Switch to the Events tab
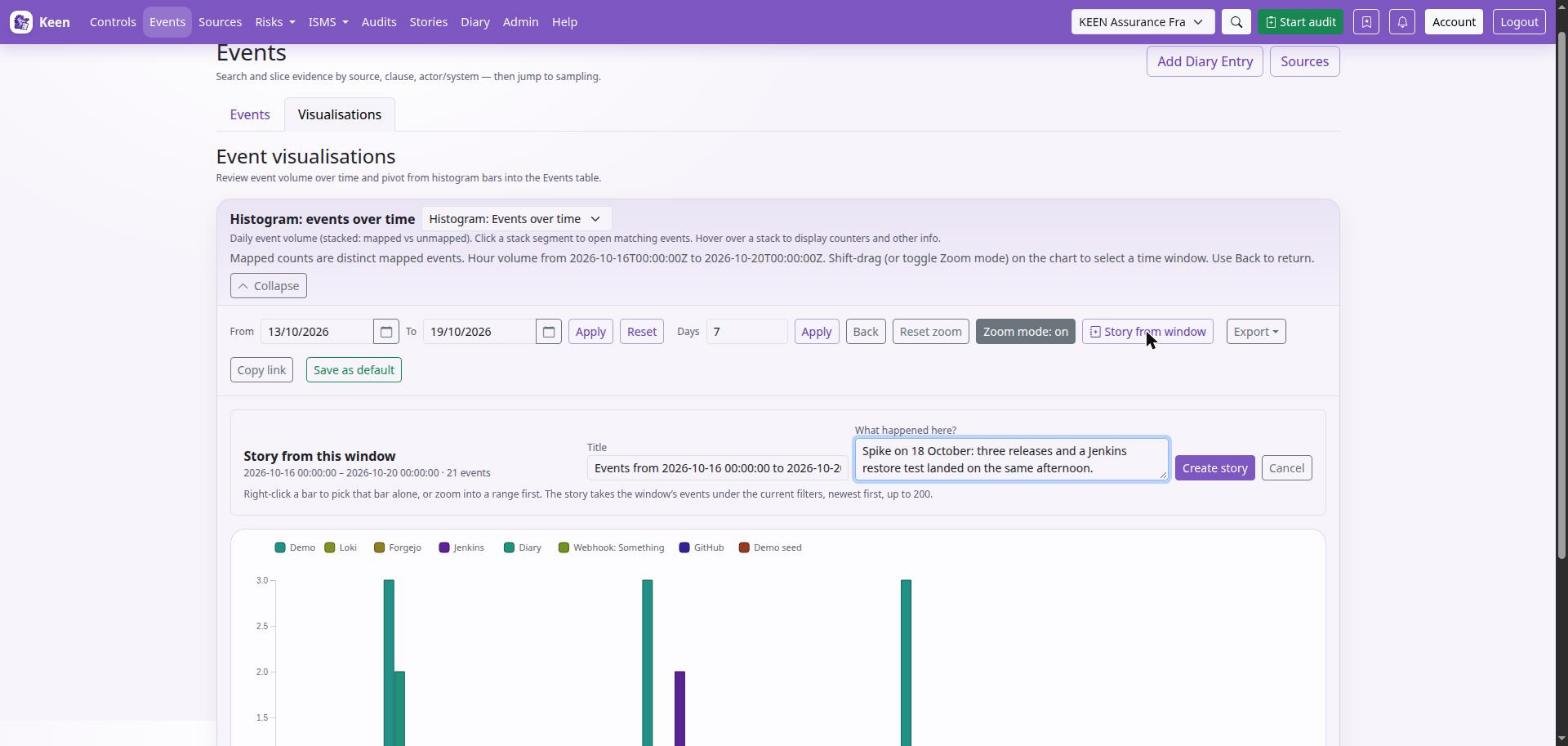The image size is (1568, 746). 250,115
